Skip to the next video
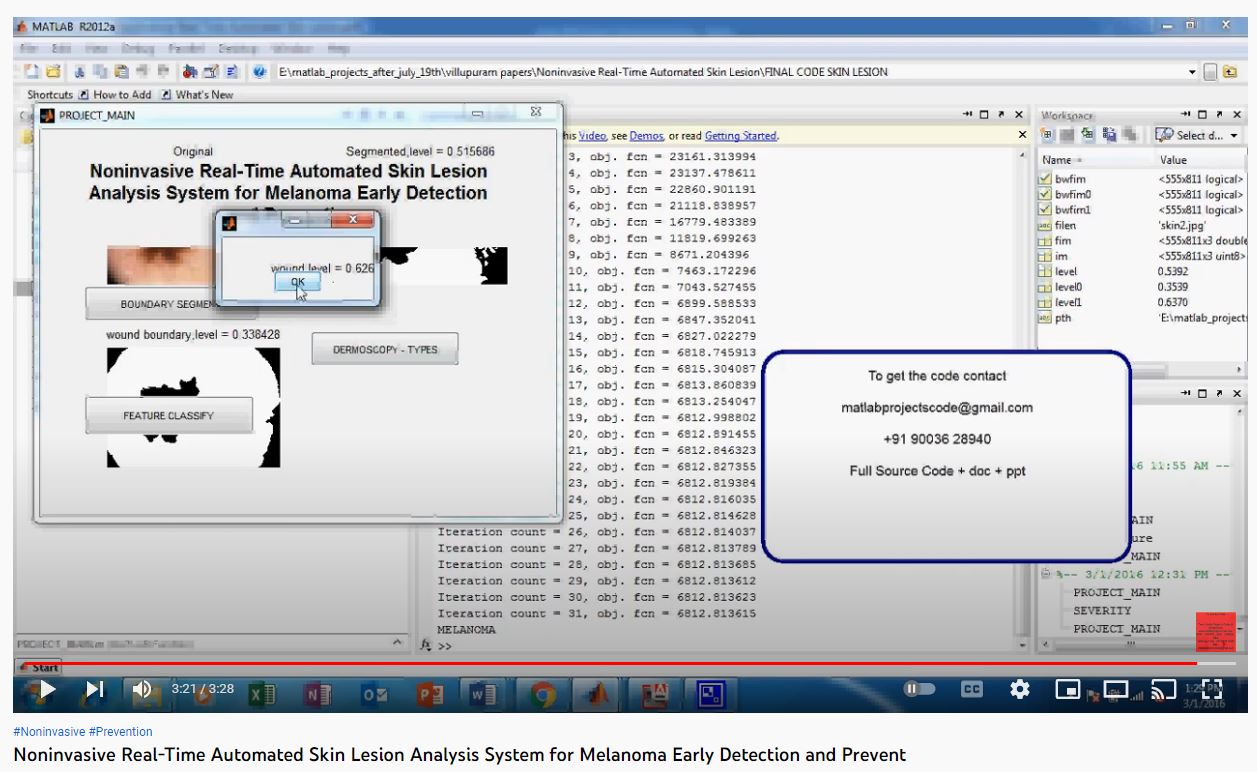 point(94,689)
